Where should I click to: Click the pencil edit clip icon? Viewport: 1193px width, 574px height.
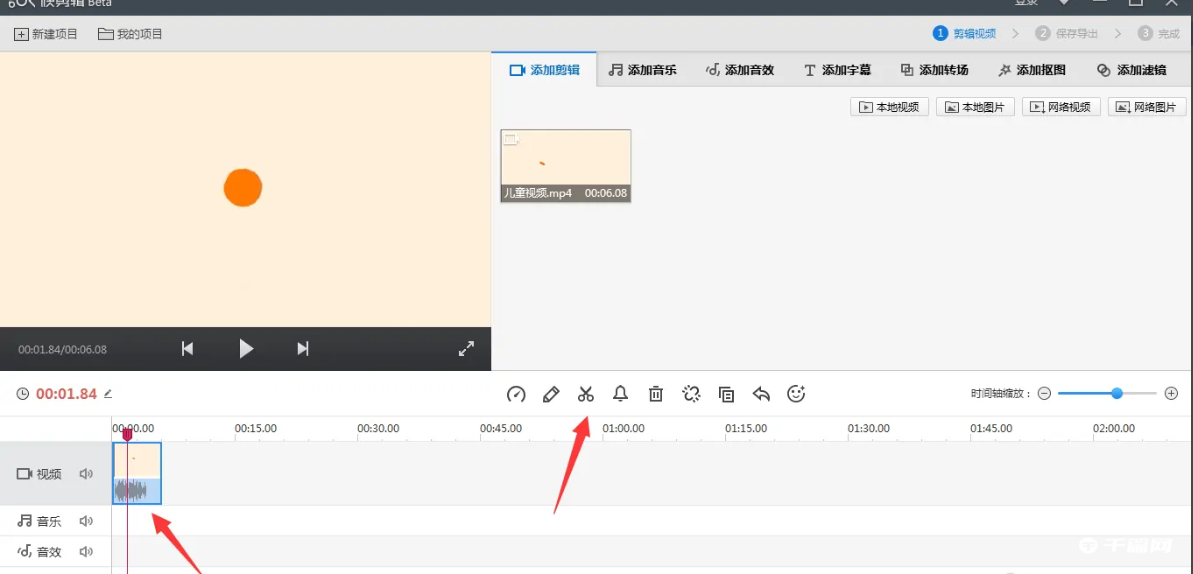pyautogui.click(x=551, y=394)
